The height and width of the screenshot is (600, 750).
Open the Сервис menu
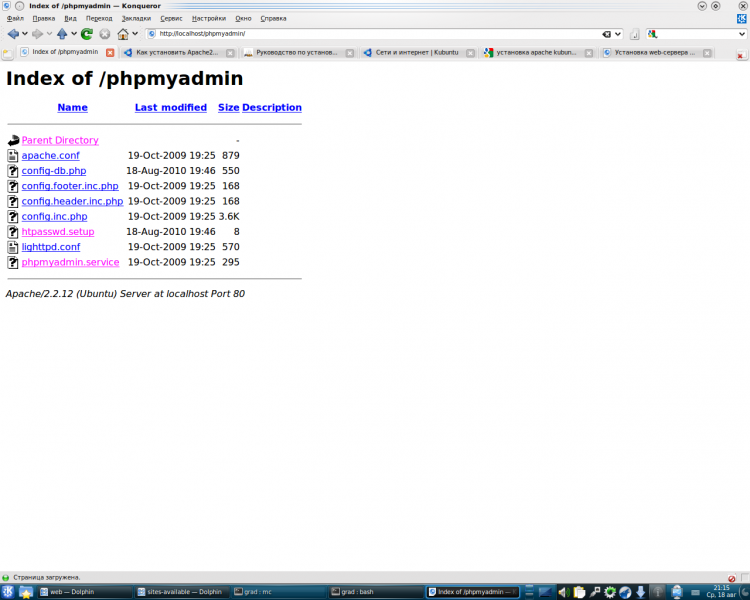[x=171, y=19]
